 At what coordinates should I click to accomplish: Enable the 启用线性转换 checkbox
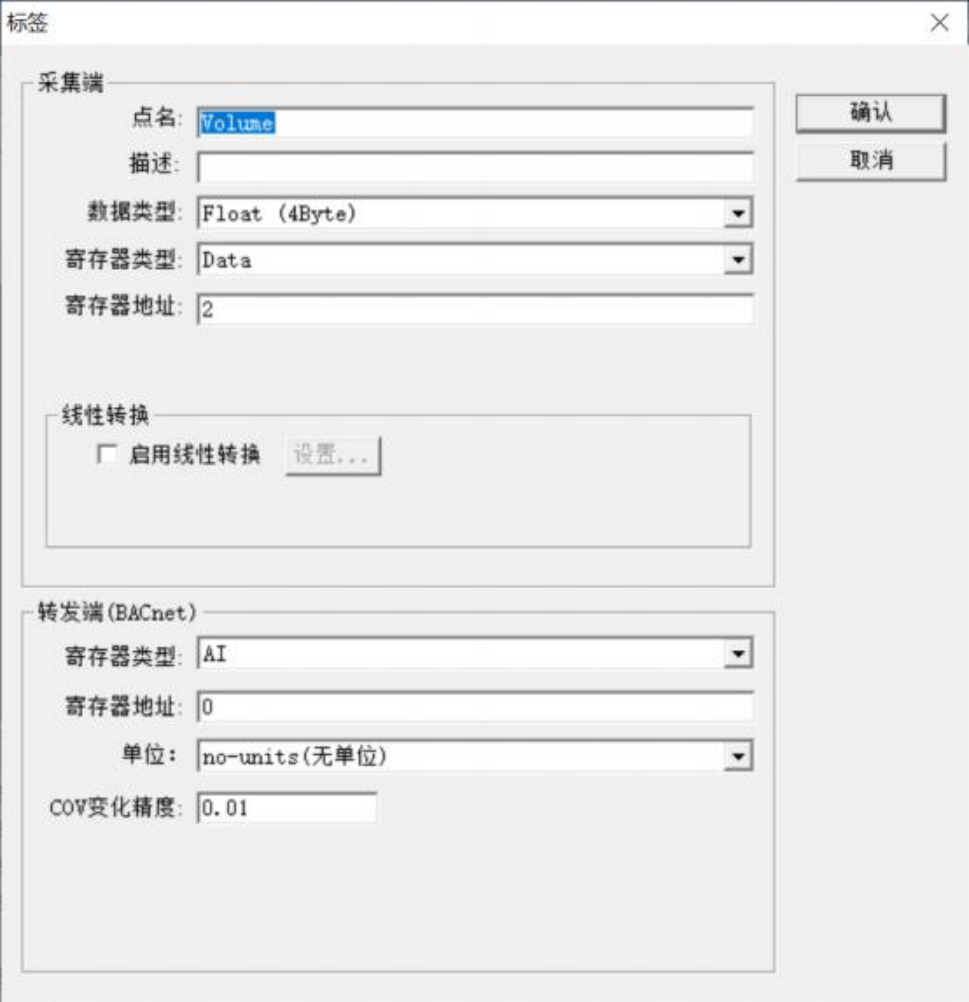point(107,454)
